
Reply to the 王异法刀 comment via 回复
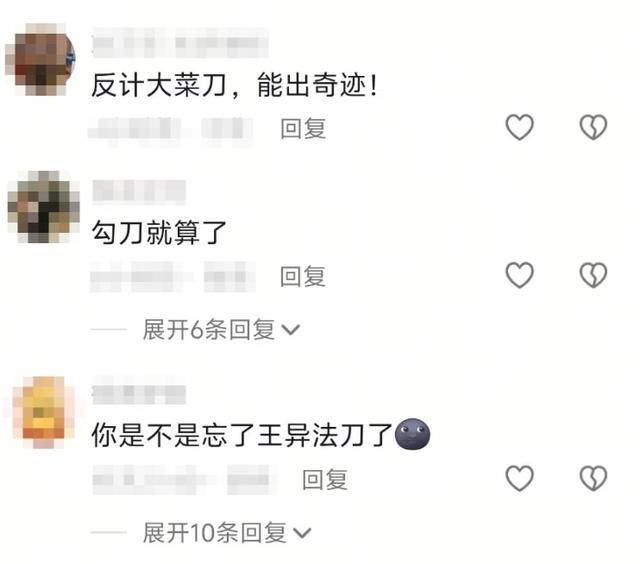tap(325, 479)
